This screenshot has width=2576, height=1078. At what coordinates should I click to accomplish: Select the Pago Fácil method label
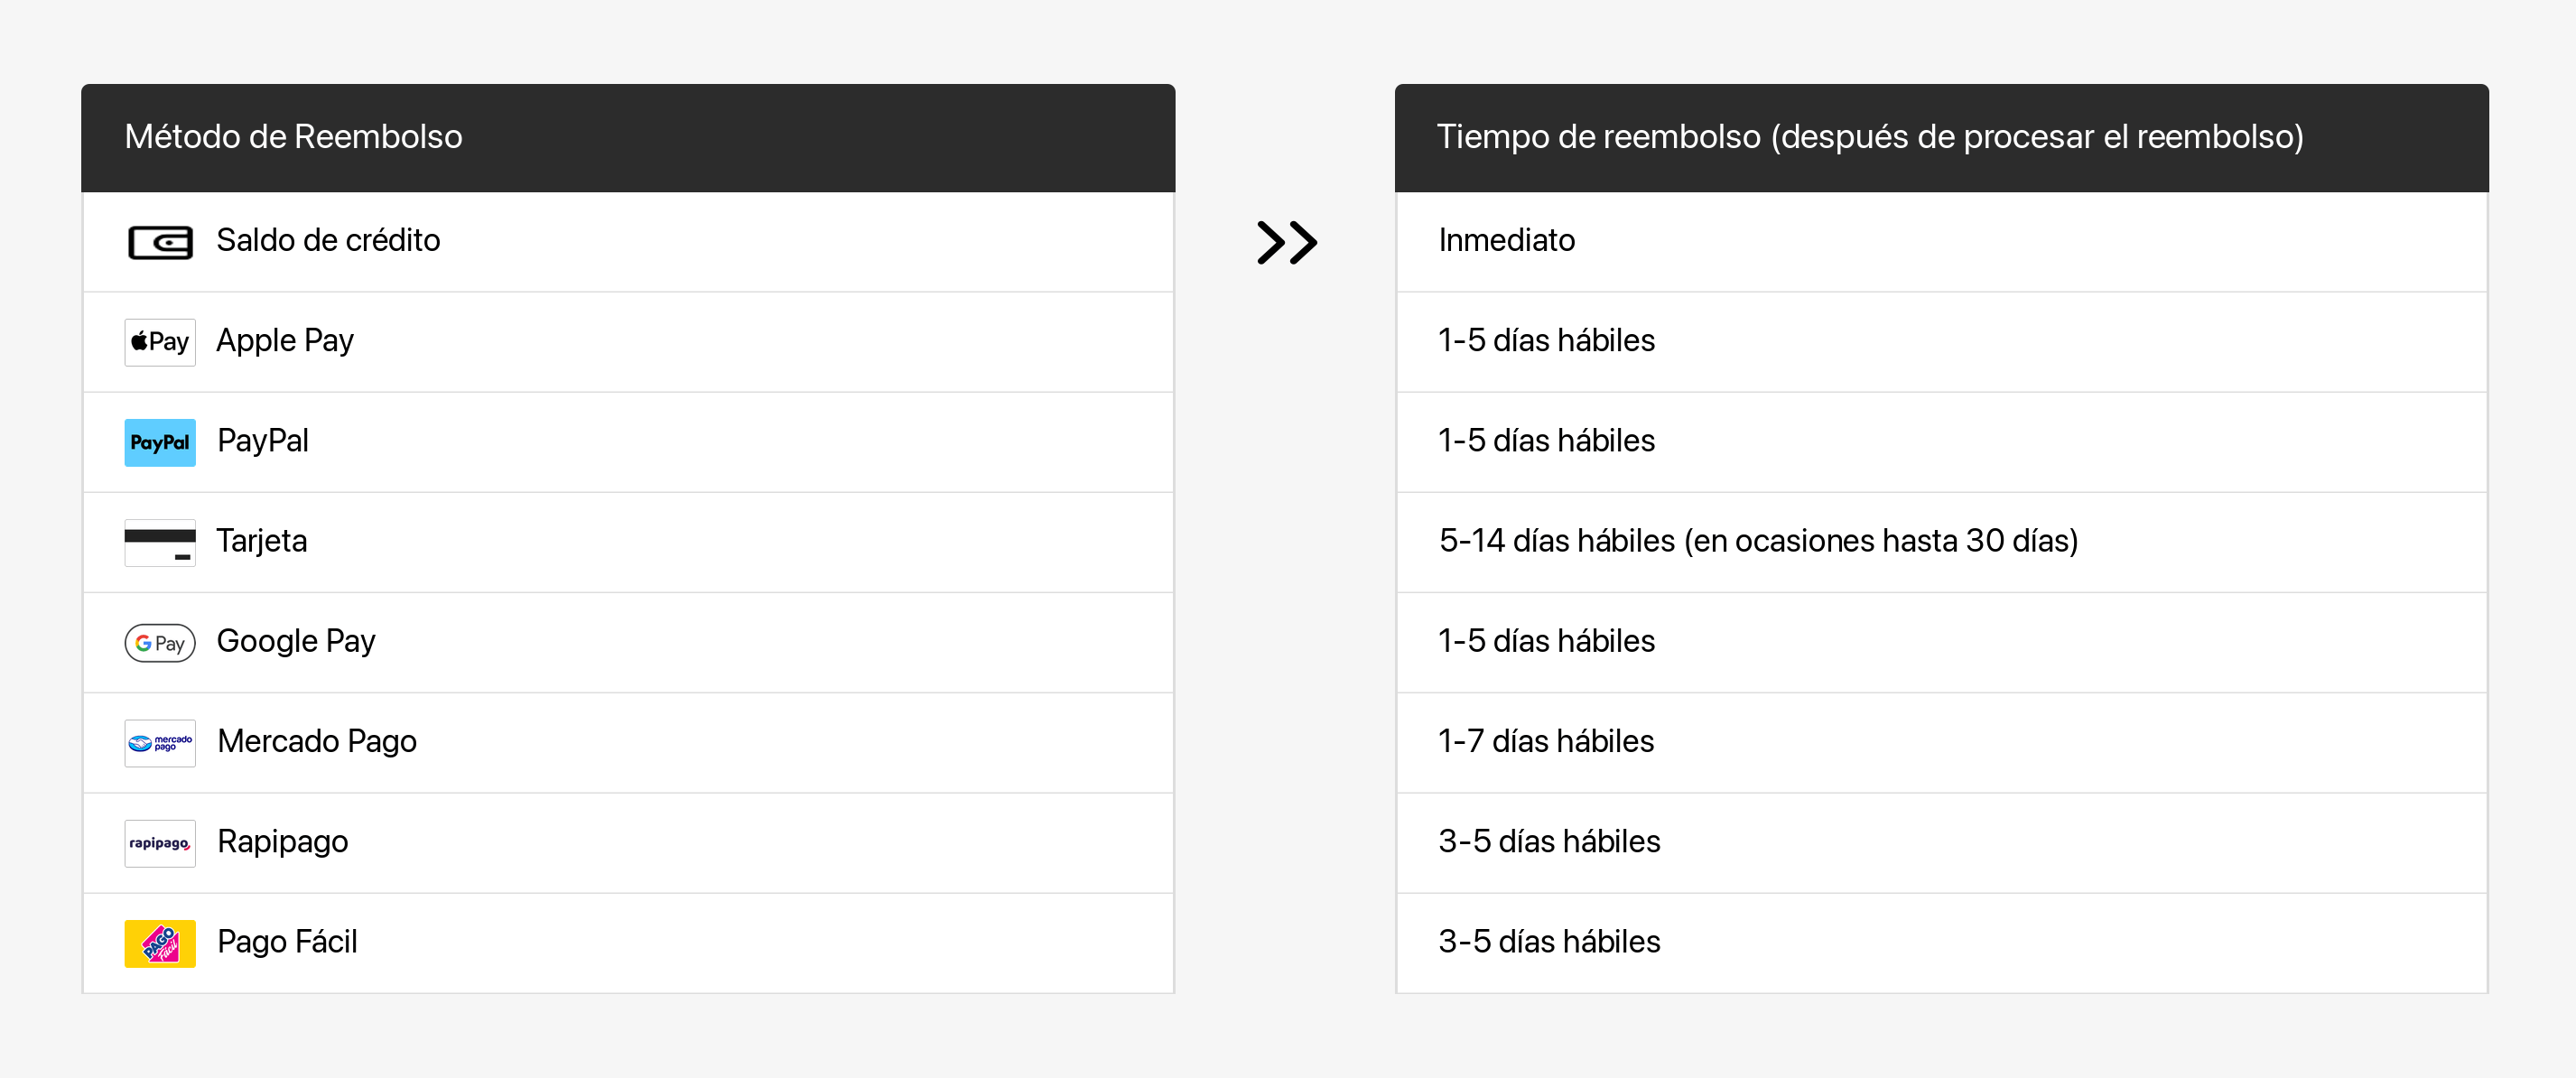(x=287, y=941)
